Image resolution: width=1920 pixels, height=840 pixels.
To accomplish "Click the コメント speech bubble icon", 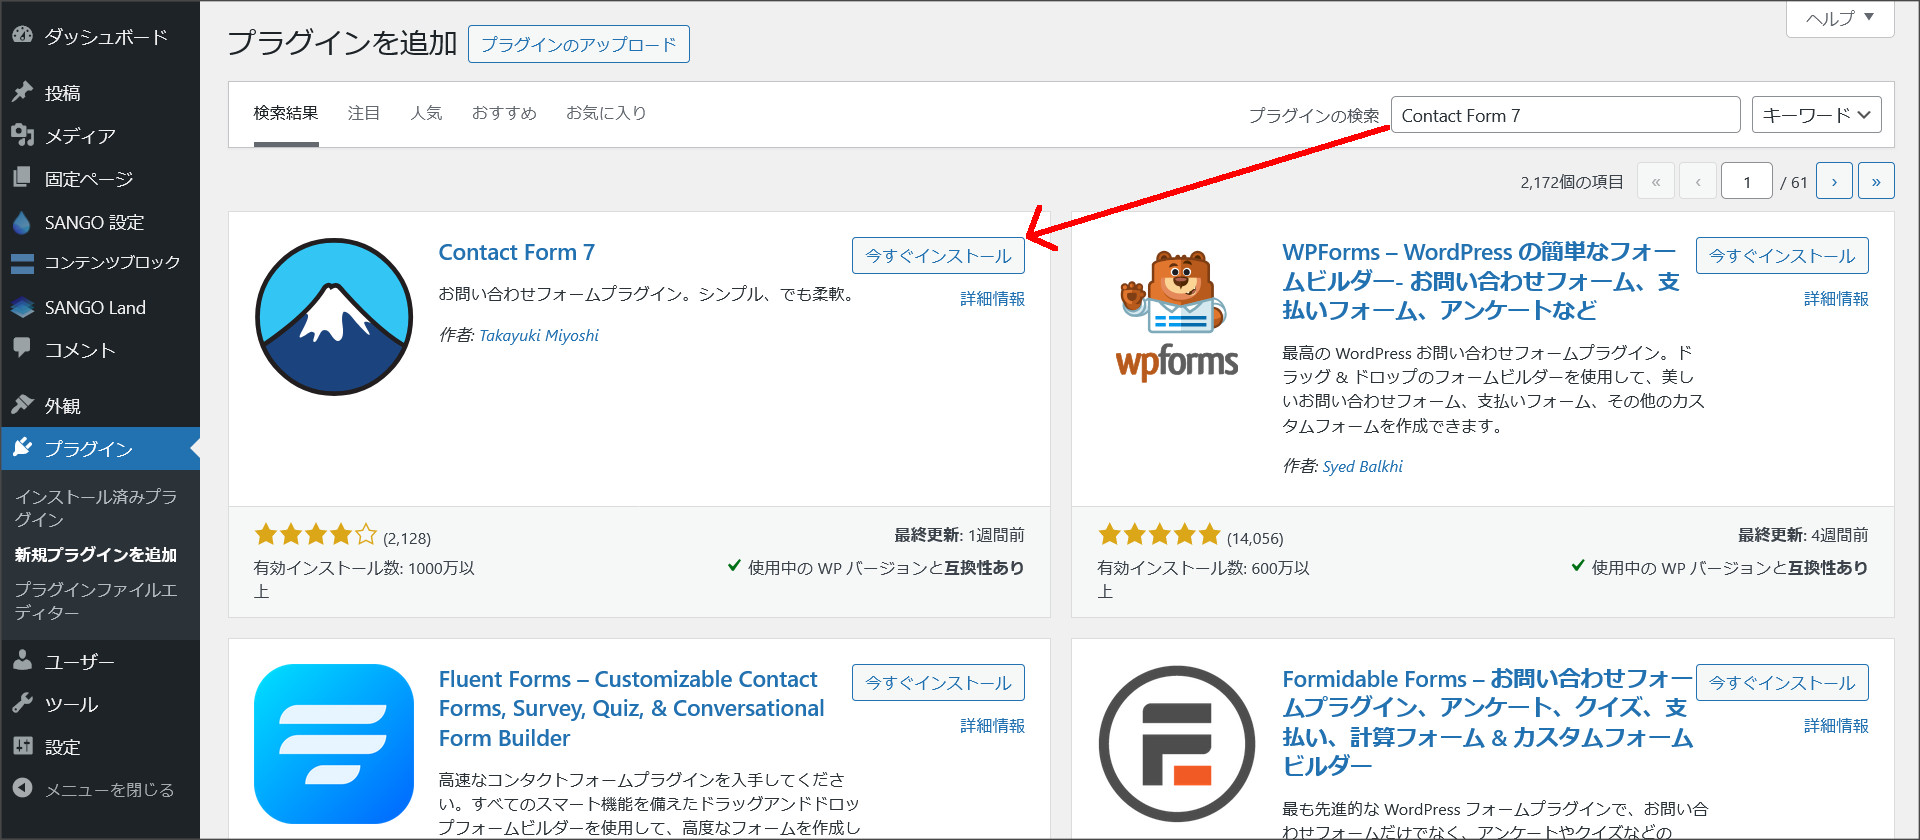I will click(x=22, y=348).
